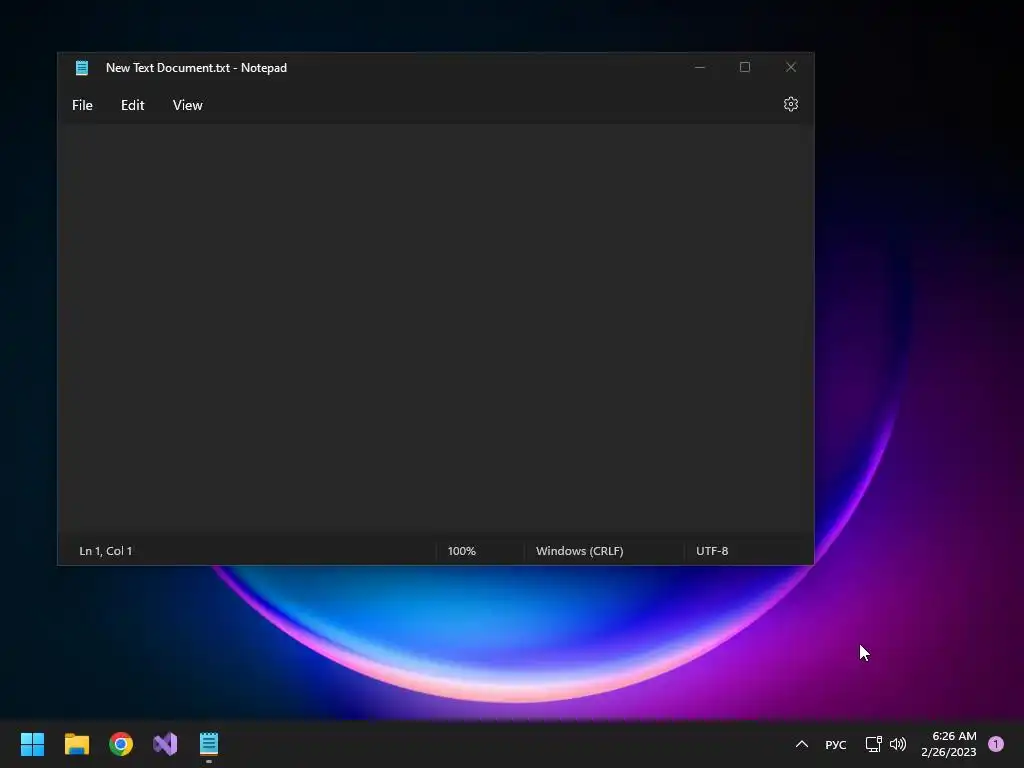The width and height of the screenshot is (1024, 768).
Task: Open the volume speaker tray icon
Action: click(898, 744)
